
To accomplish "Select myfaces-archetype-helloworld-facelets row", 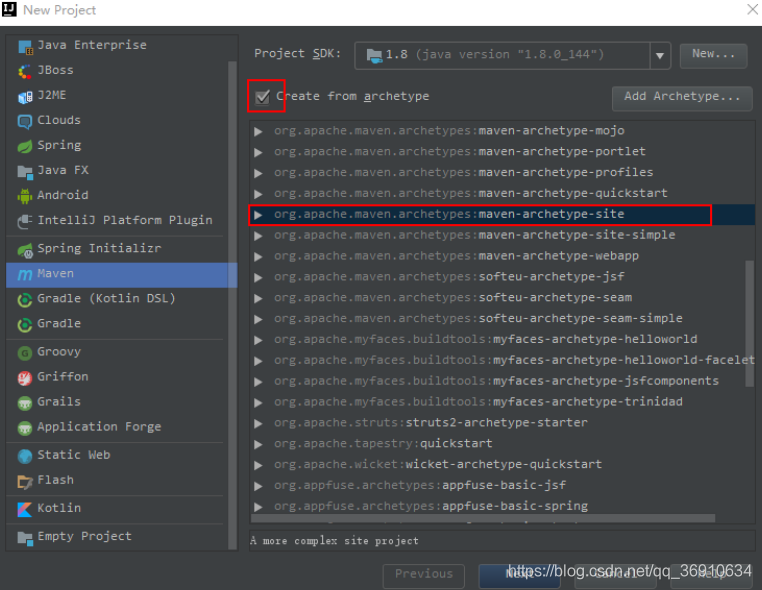I will pos(502,360).
